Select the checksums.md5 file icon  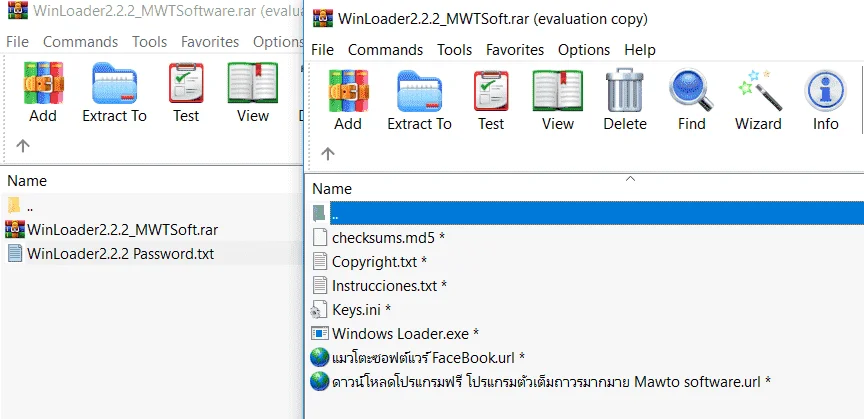point(320,238)
